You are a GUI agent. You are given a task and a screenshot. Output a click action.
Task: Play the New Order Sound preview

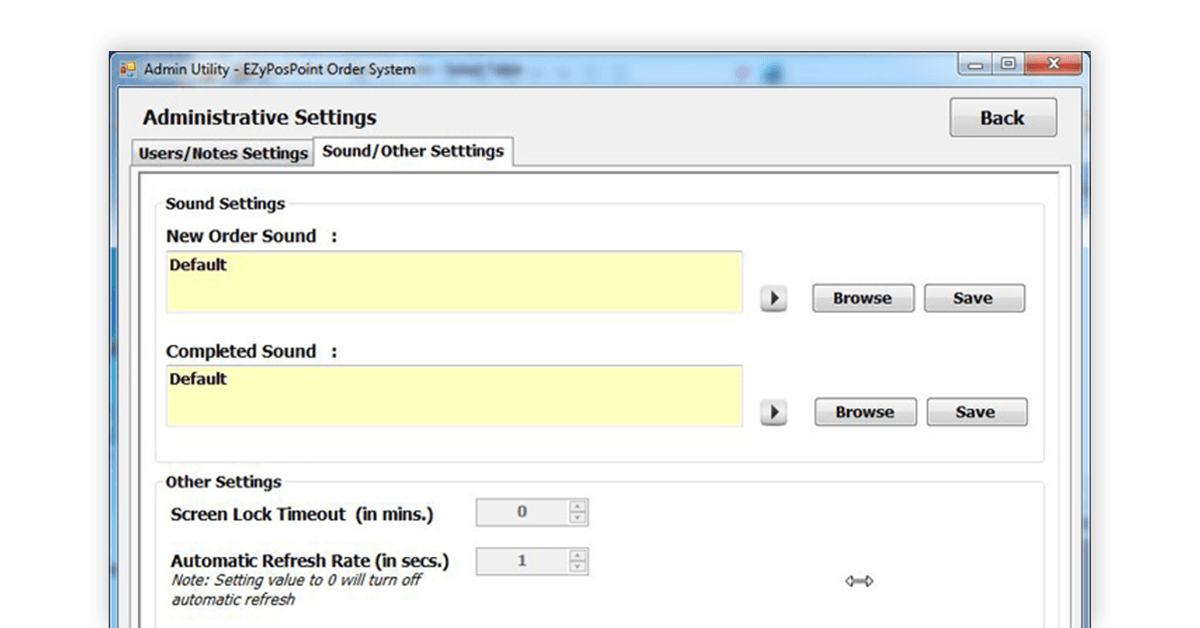click(773, 299)
